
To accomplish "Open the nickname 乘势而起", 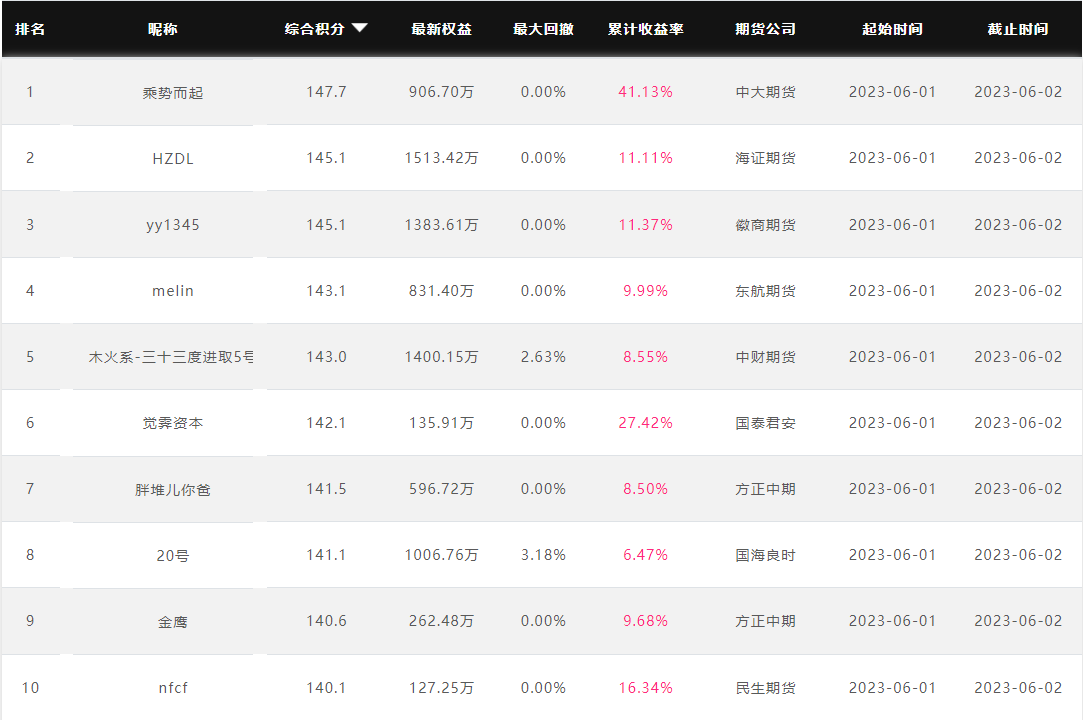I will coord(173,93).
